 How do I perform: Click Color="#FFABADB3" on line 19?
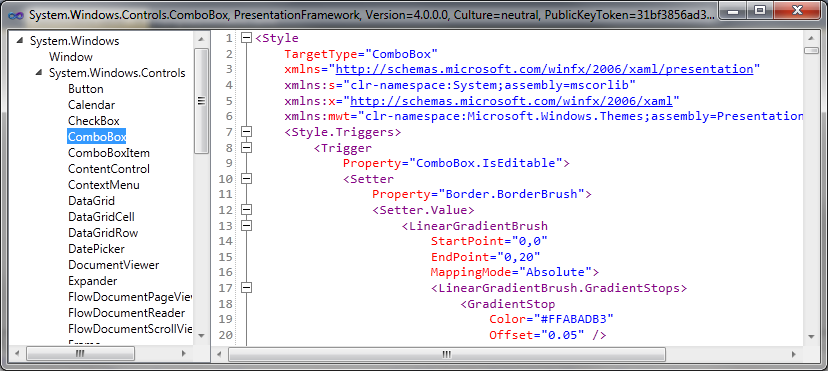(x=551, y=319)
